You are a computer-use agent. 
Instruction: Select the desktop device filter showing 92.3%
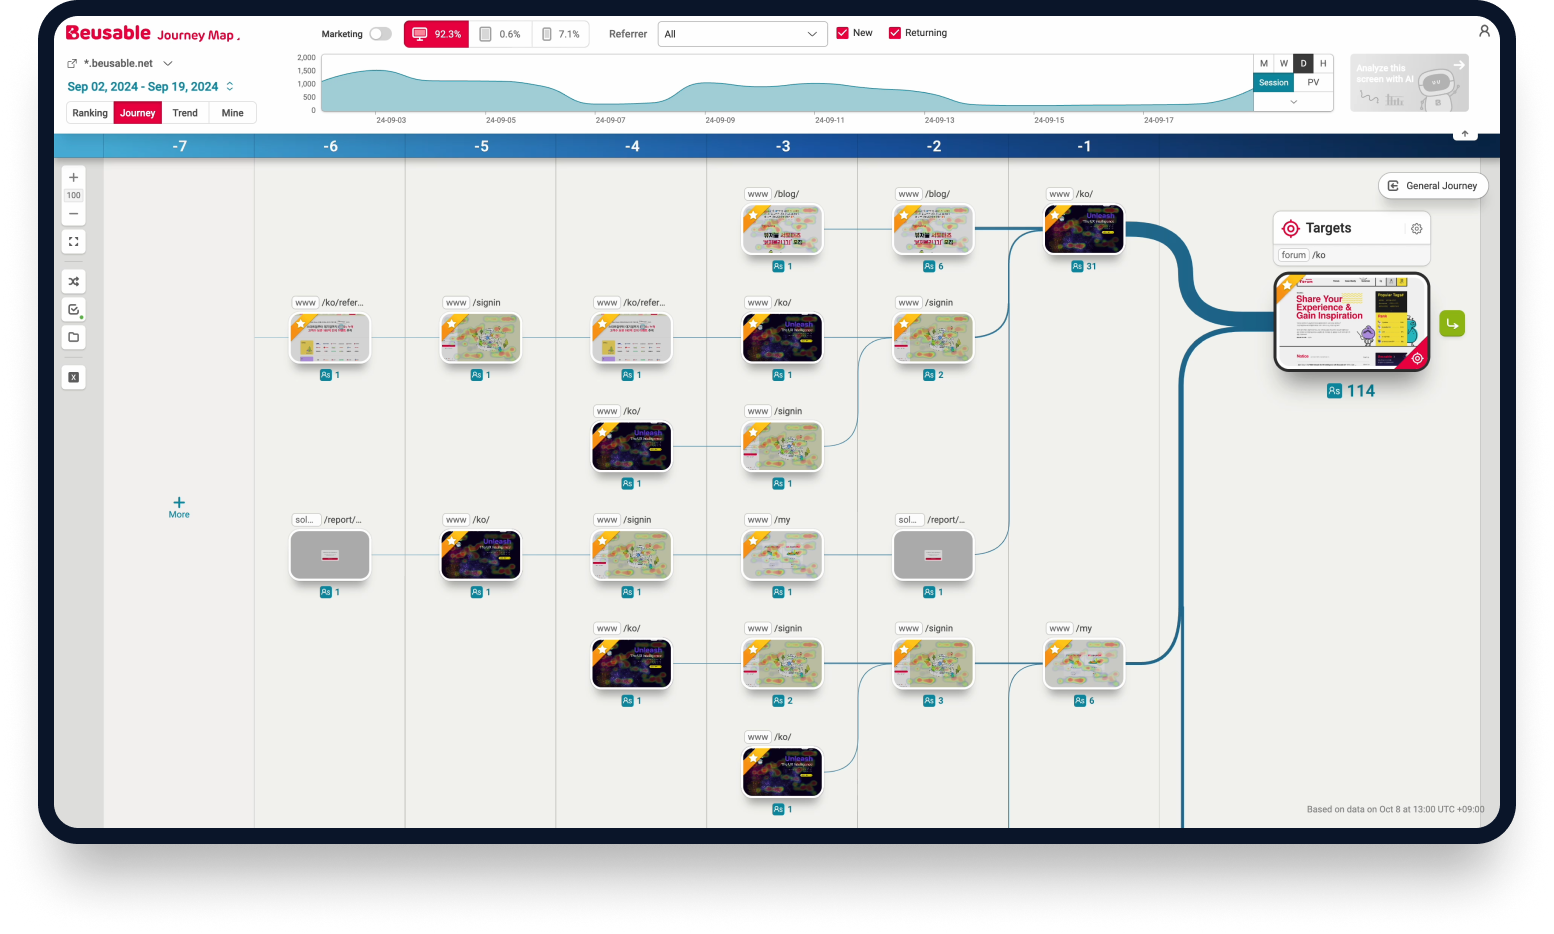click(x=435, y=33)
